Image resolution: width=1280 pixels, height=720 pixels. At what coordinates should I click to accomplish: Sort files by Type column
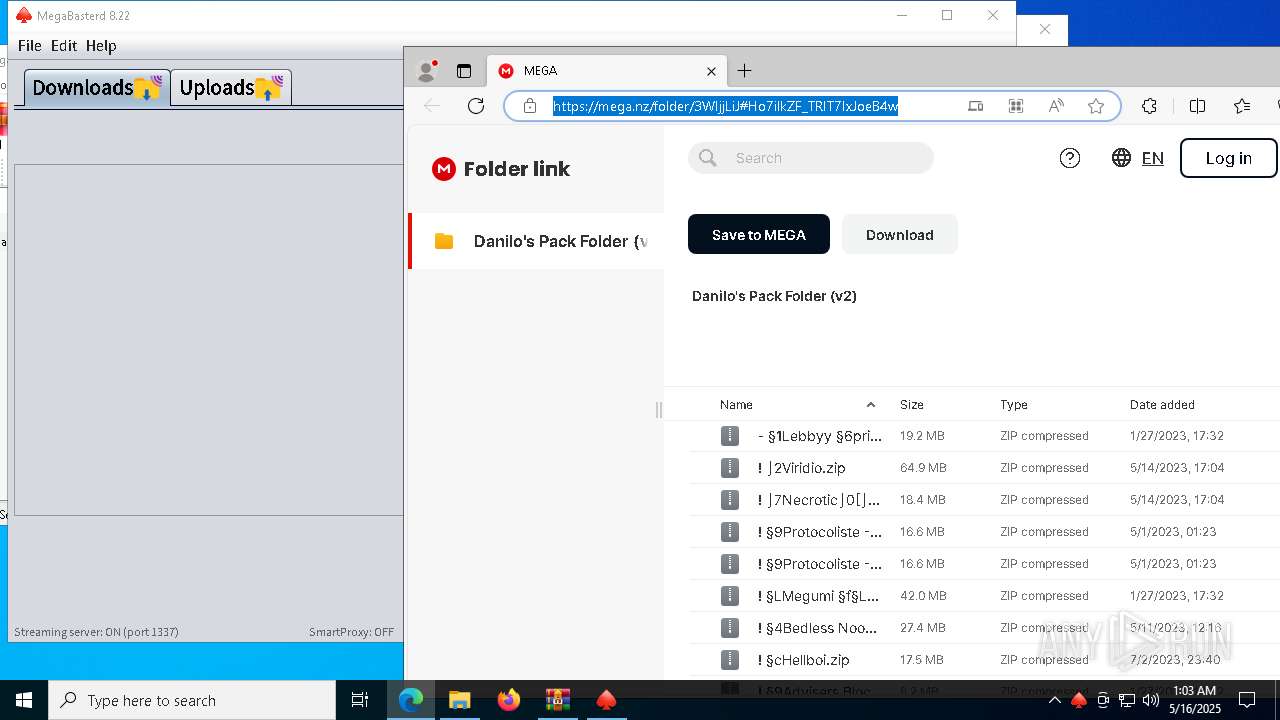tap(1014, 404)
